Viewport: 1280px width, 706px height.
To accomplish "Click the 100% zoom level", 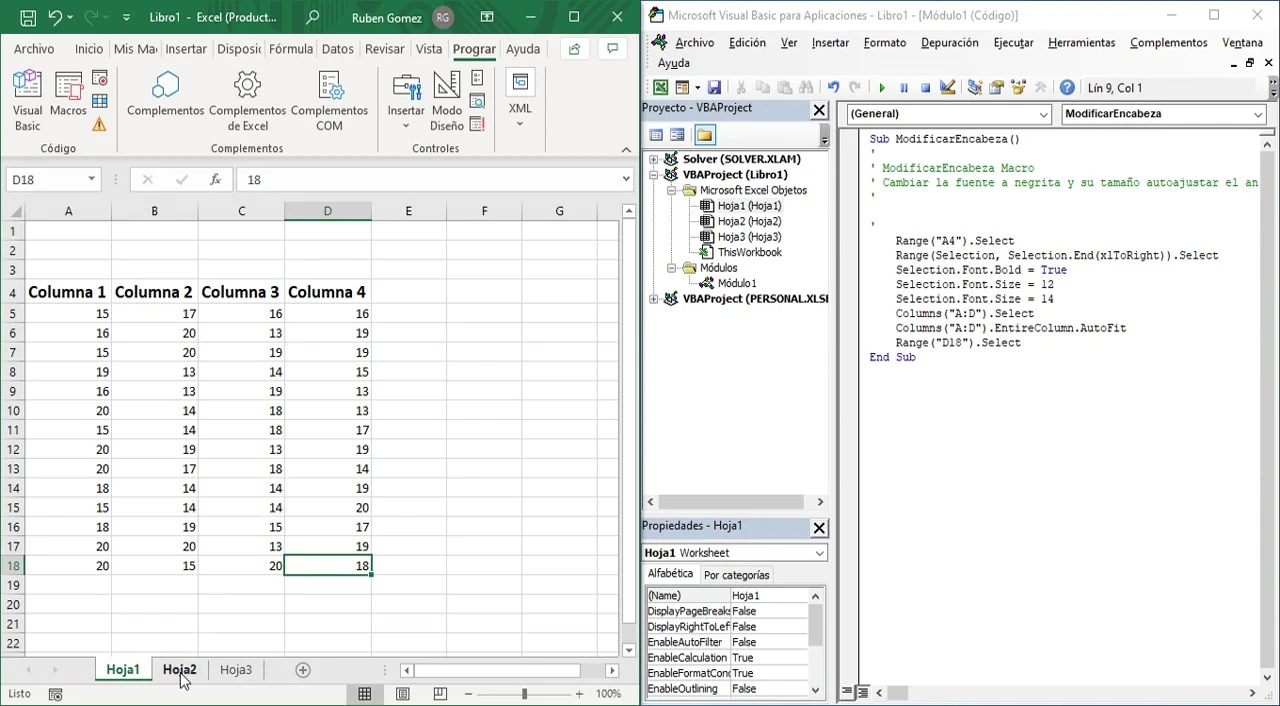I will (x=609, y=694).
